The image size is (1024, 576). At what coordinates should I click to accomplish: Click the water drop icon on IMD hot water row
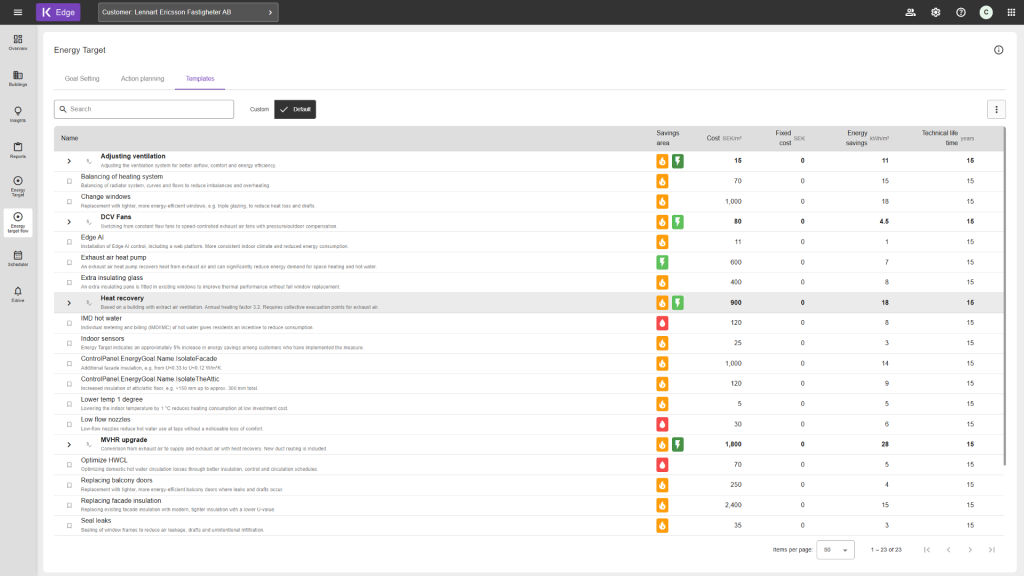[662, 323]
